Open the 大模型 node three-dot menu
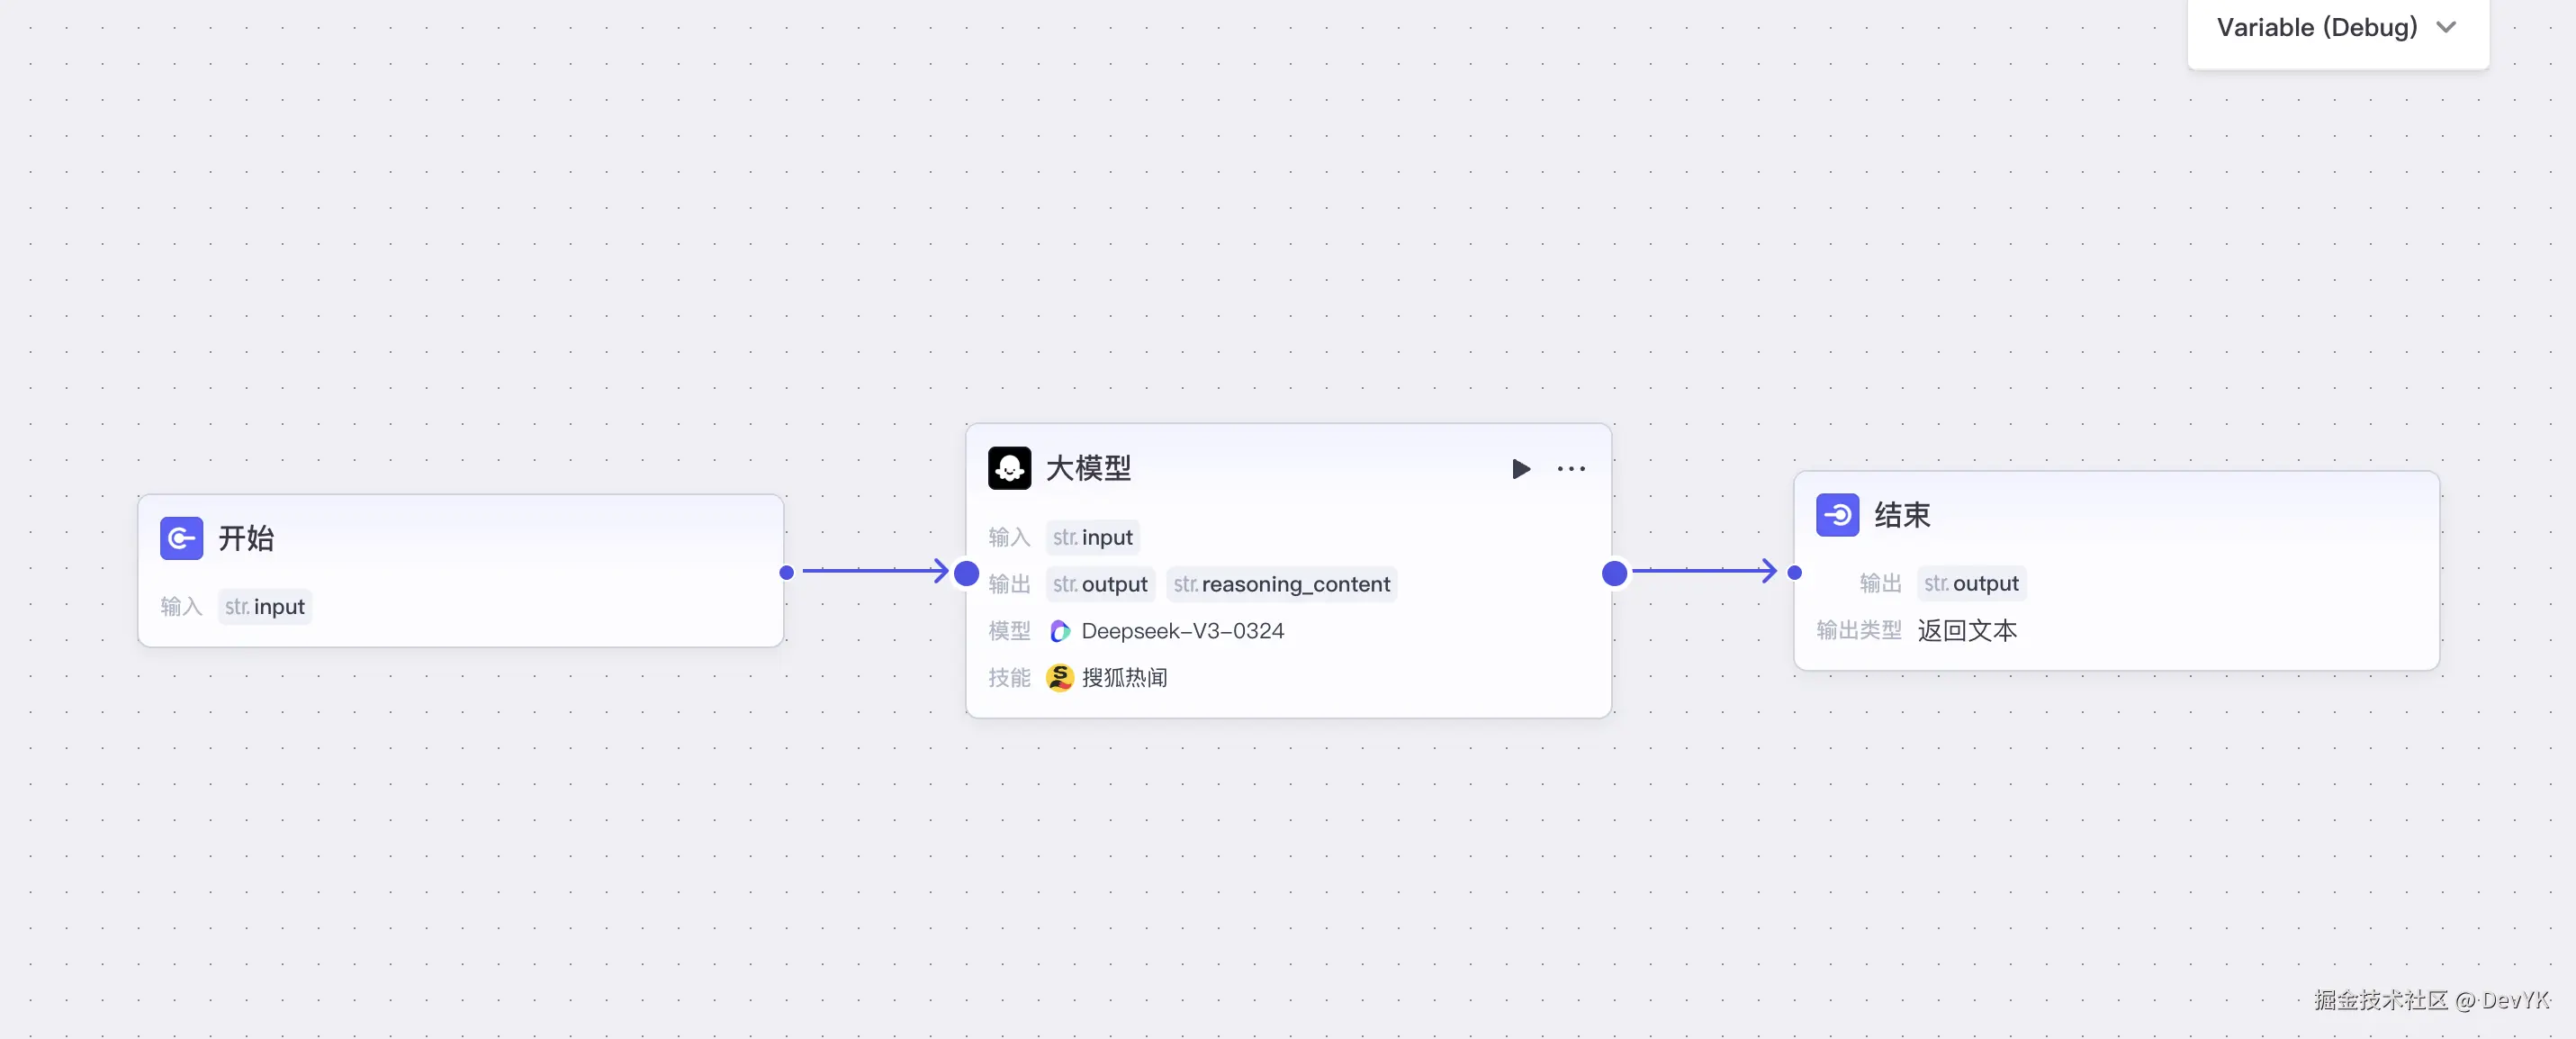2576x1039 pixels. tap(1571, 469)
